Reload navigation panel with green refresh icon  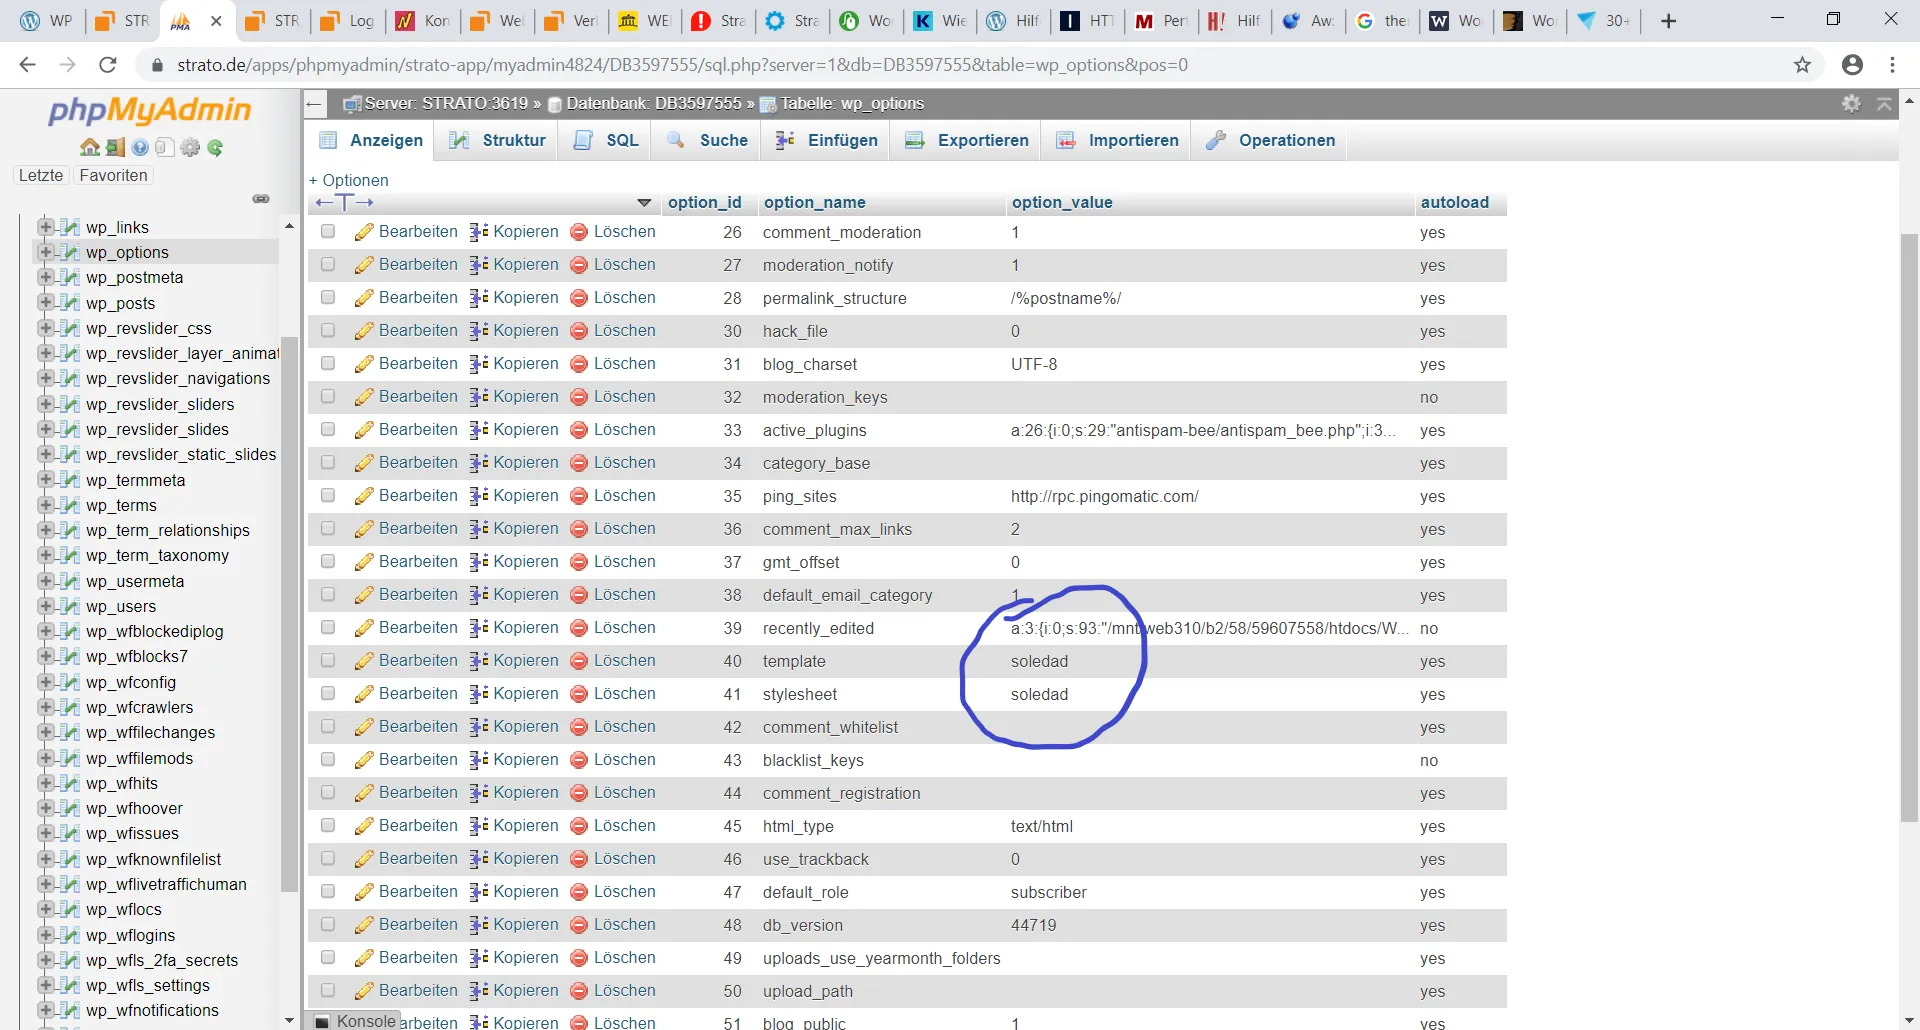click(x=215, y=147)
